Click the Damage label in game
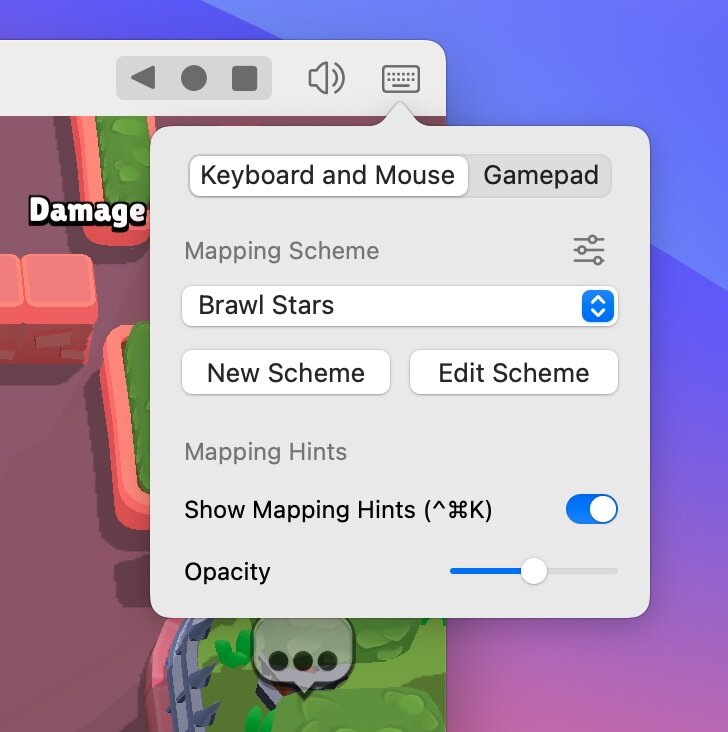728x732 pixels. tap(87, 211)
